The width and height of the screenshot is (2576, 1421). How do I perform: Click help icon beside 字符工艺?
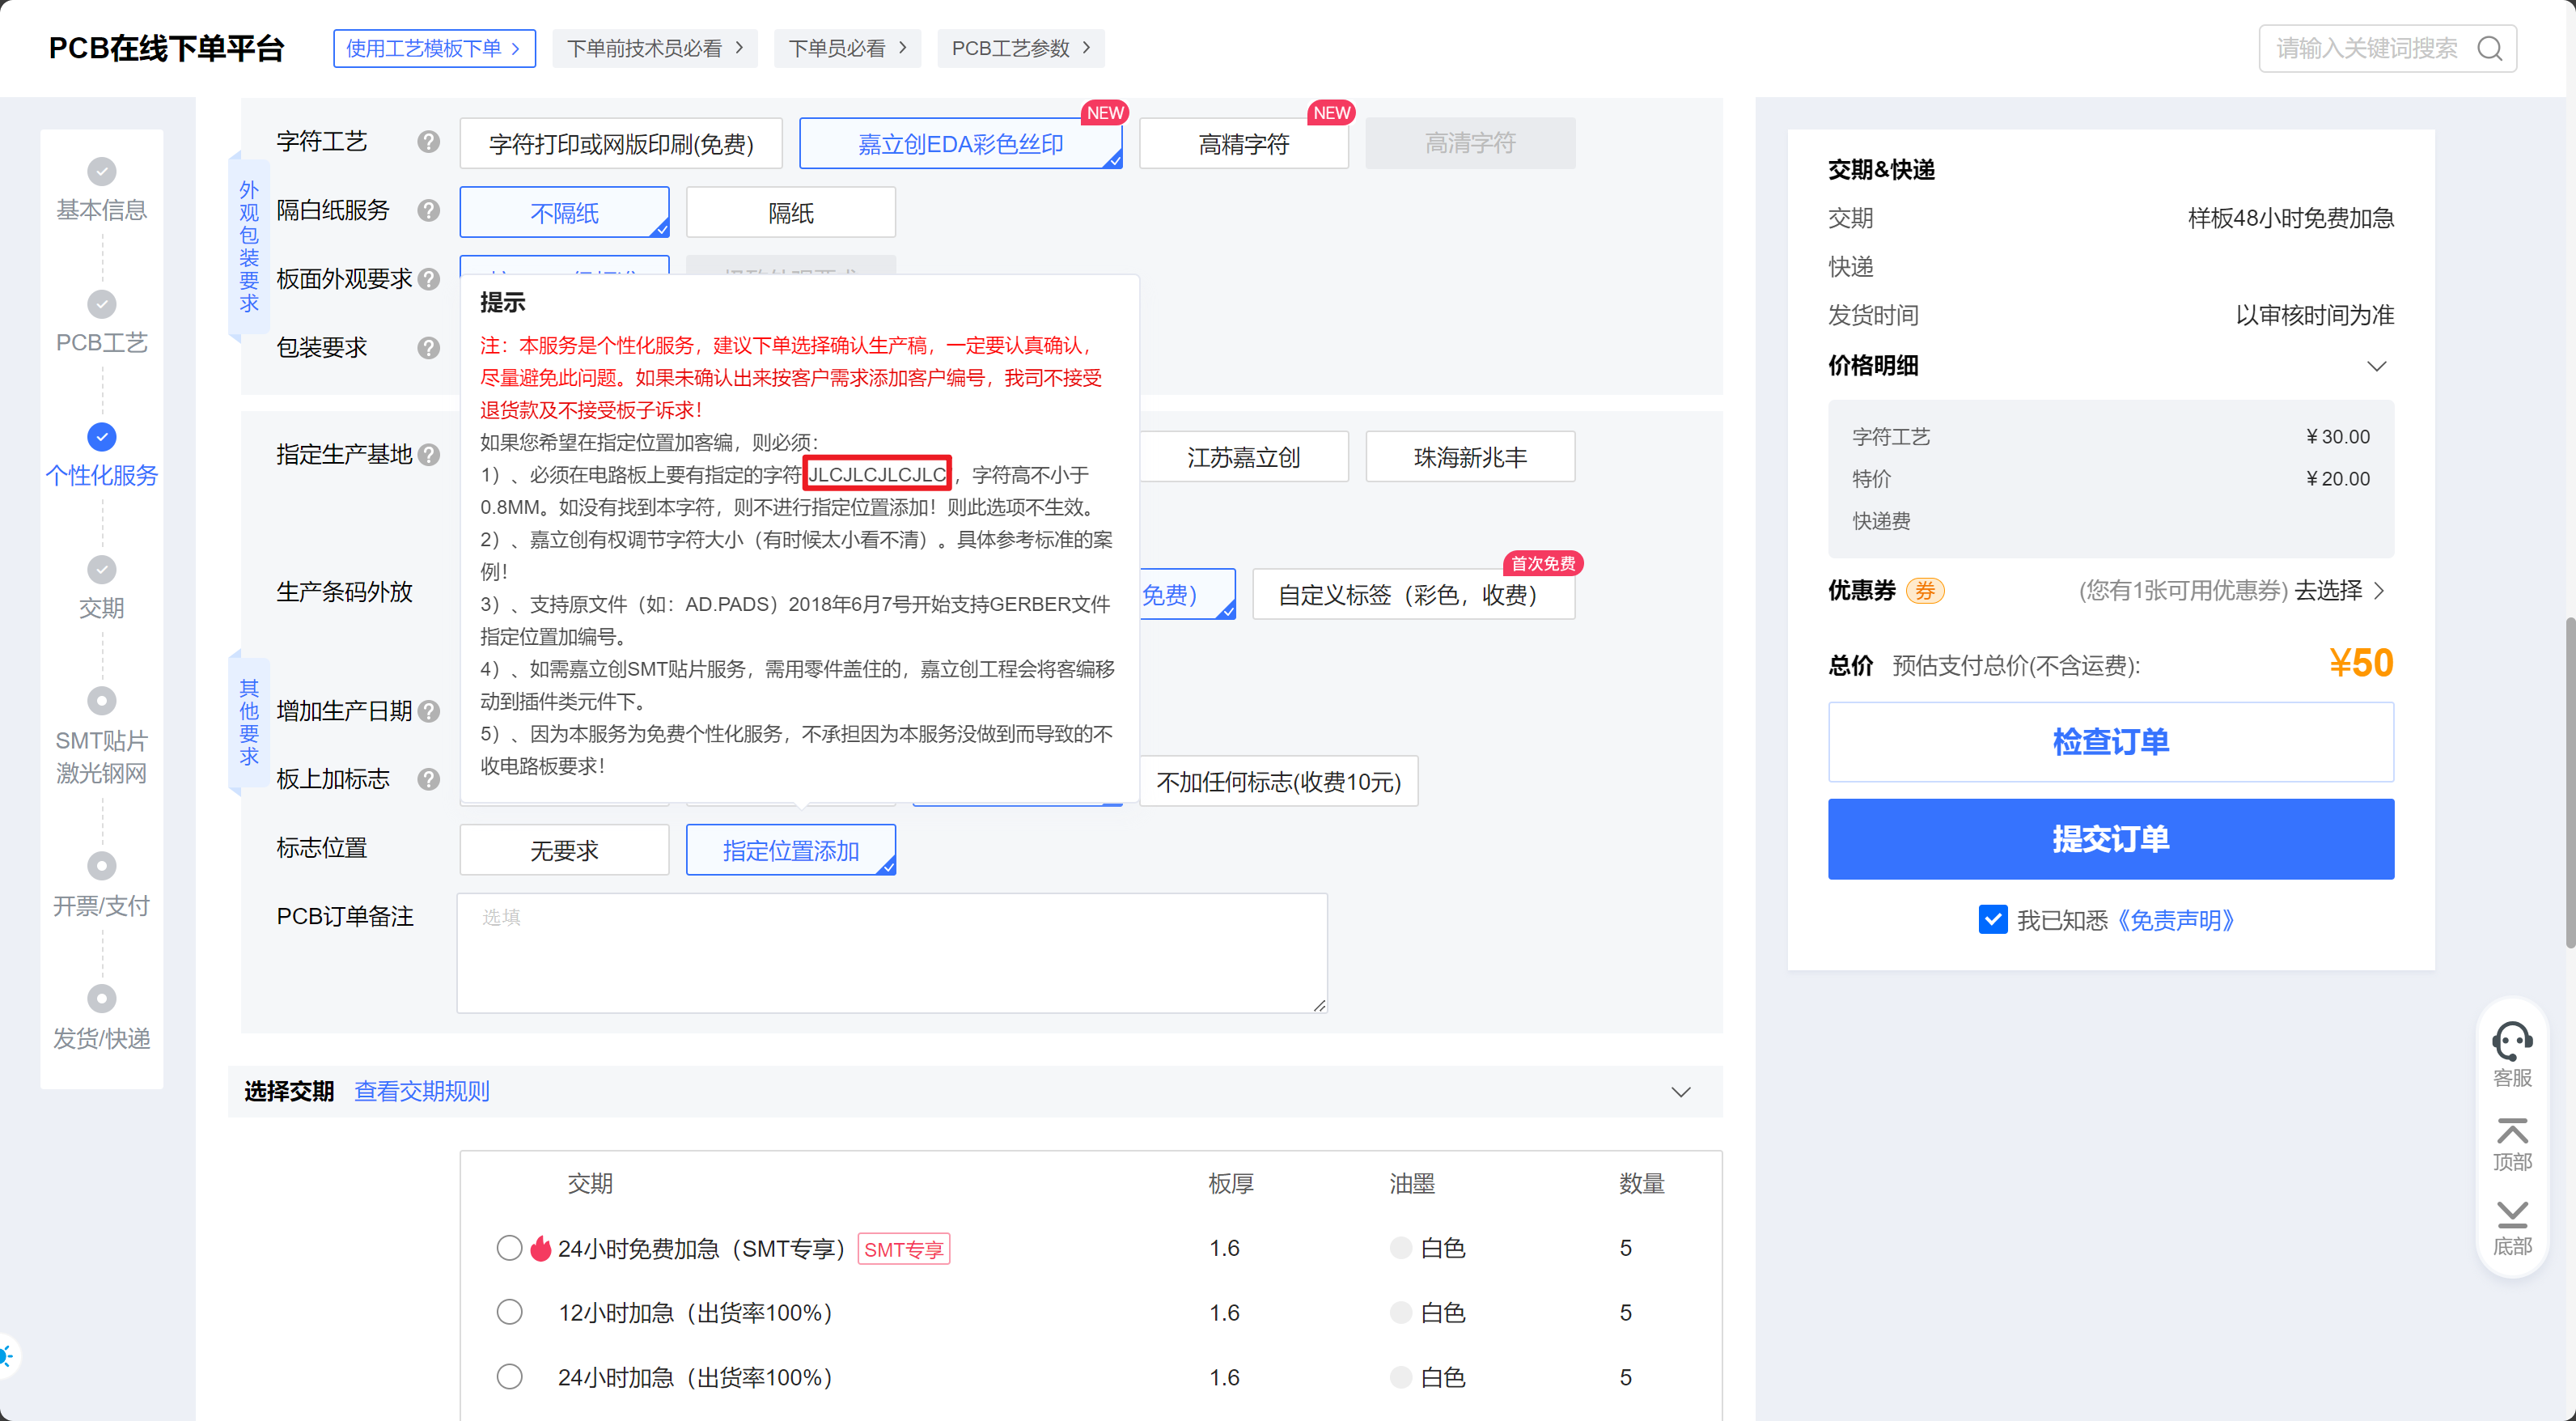428,142
